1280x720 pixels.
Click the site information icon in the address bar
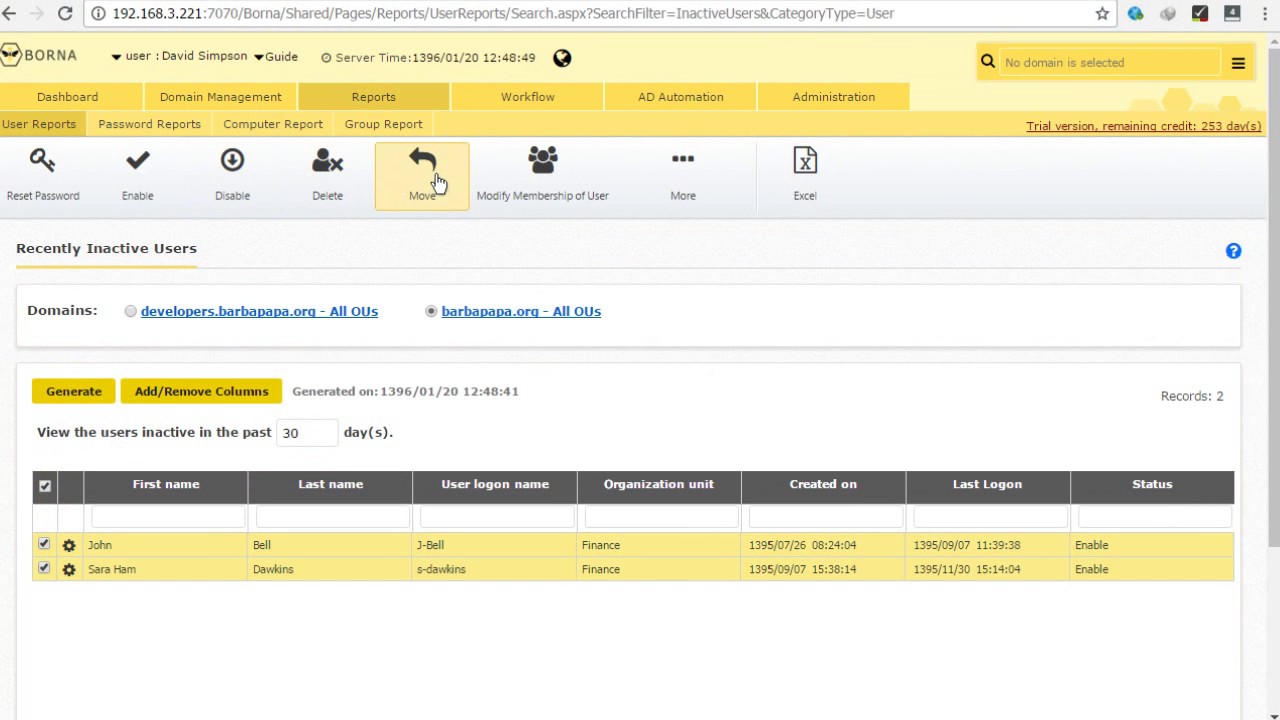pyautogui.click(x=98, y=14)
